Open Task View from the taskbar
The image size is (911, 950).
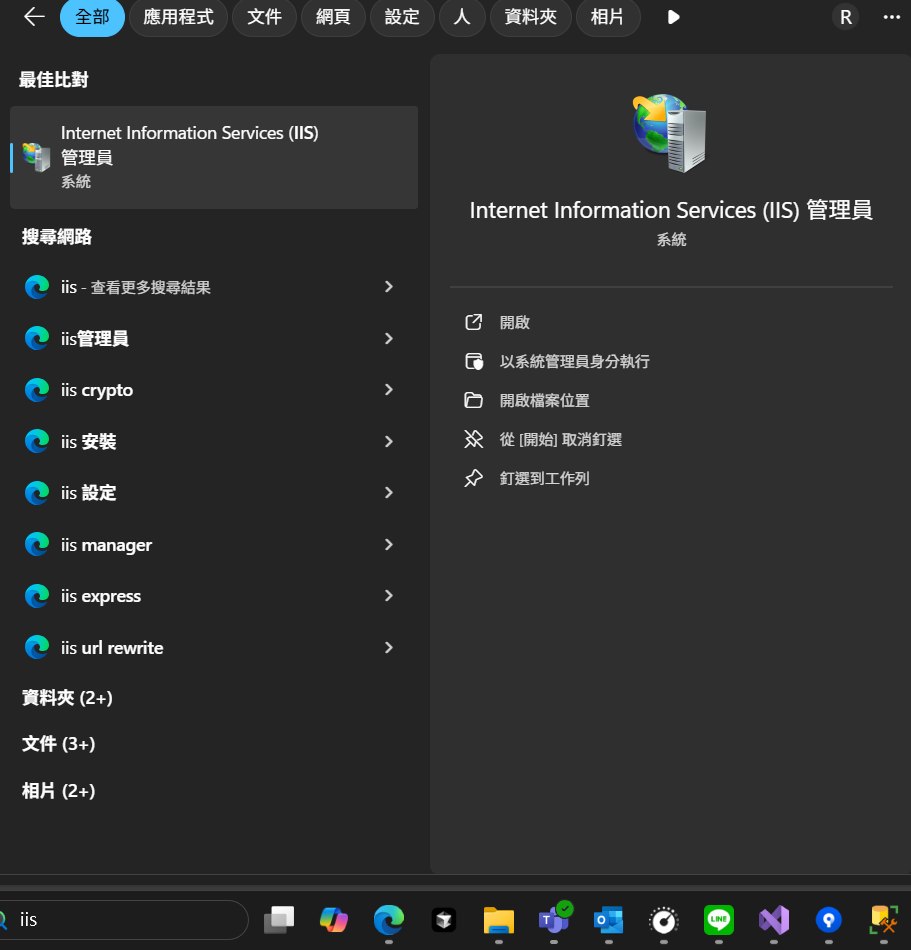279,920
